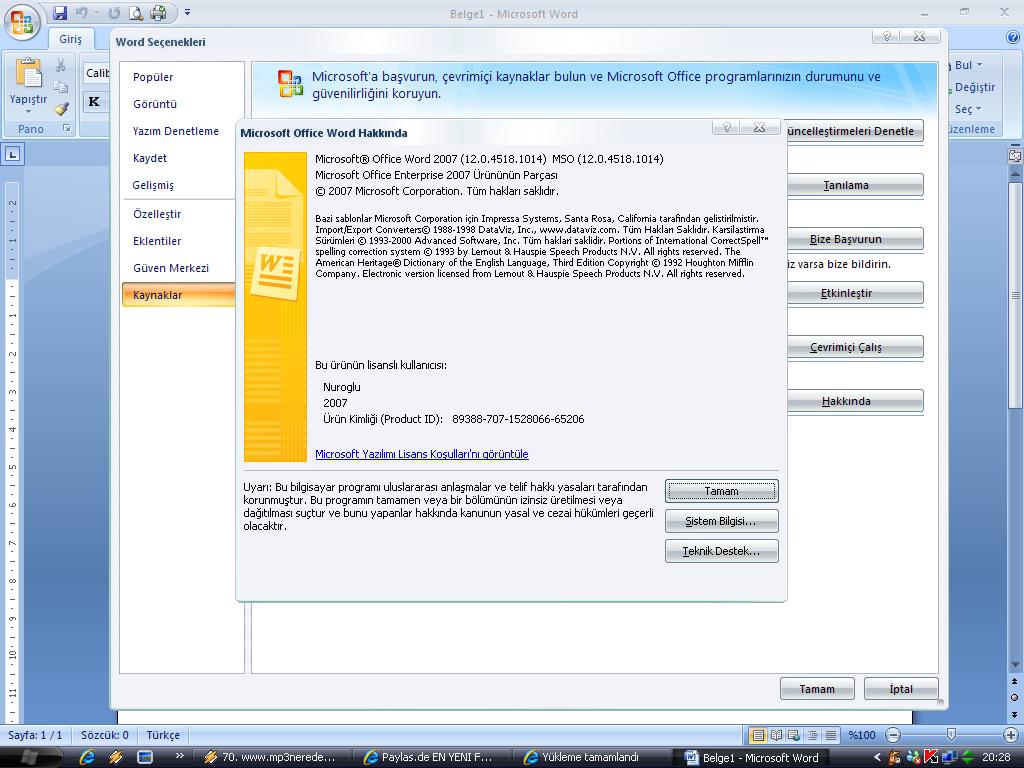Click the Etkinleştir button
This screenshot has width=1024, height=768.
856,293
